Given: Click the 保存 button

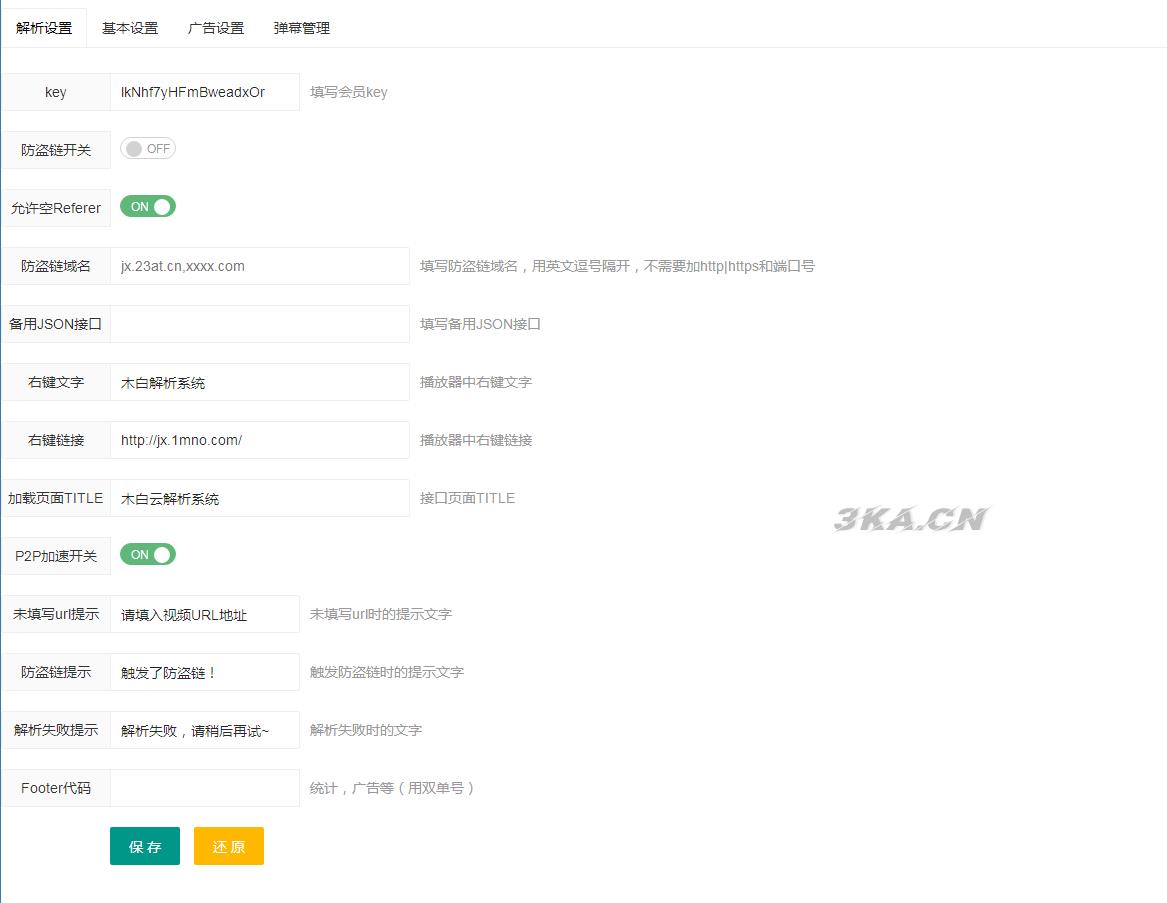Looking at the screenshot, I should pos(144,846).
